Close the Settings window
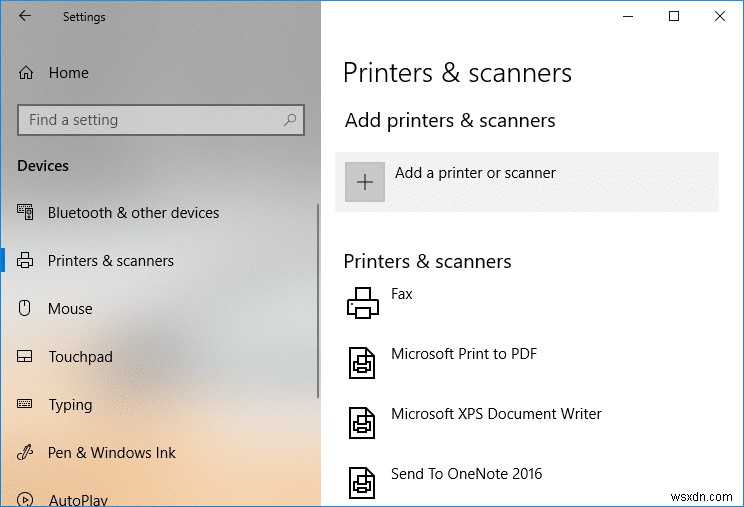This screenshot has height=507, width=744. pyautogui.click(x=720, y=16)
